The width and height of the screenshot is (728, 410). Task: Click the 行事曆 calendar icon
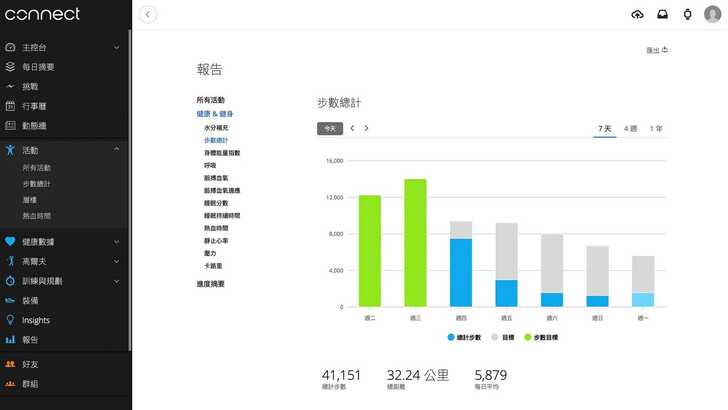click(x=10, y=105)
